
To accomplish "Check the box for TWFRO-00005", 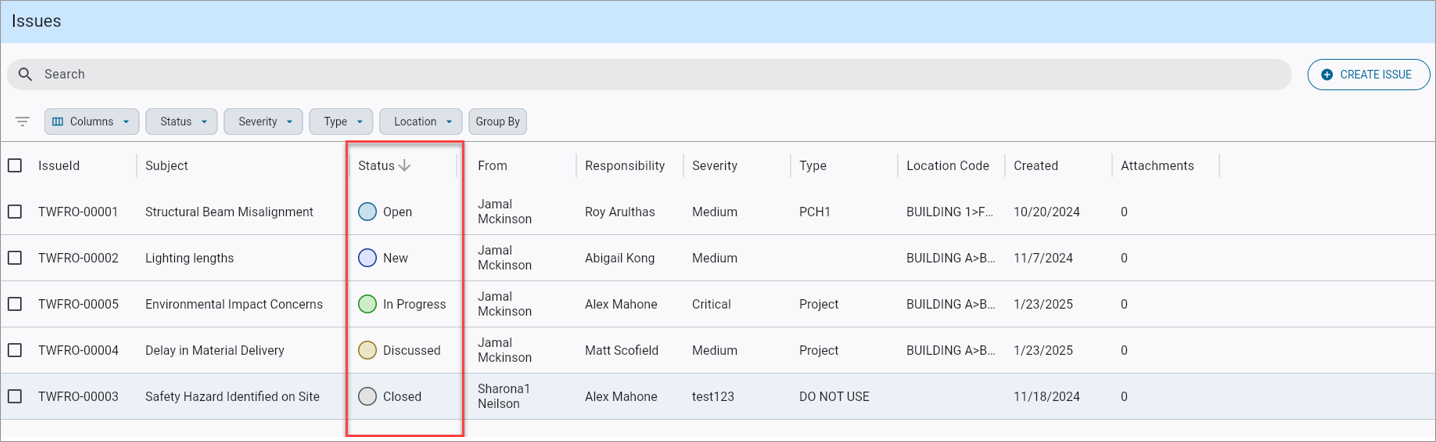I will pyautogui.click(x=15, y=304).
